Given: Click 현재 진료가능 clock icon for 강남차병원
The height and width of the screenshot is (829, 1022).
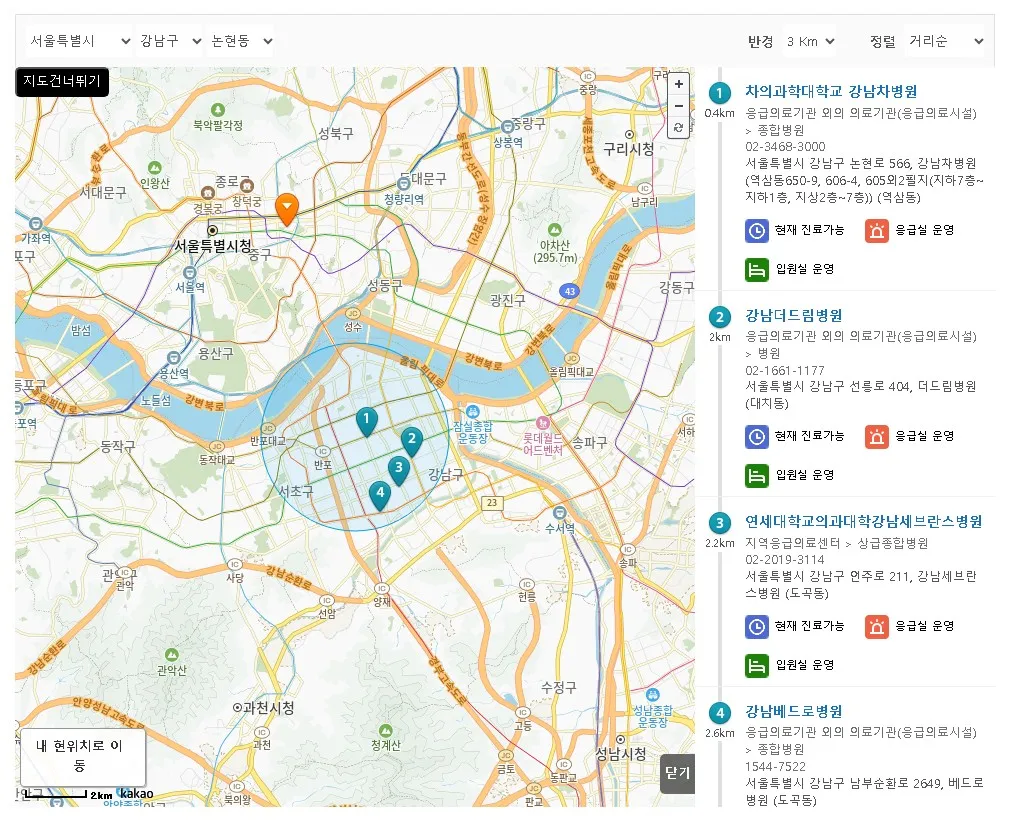Looking at the screenshot, I should [757, 231].
